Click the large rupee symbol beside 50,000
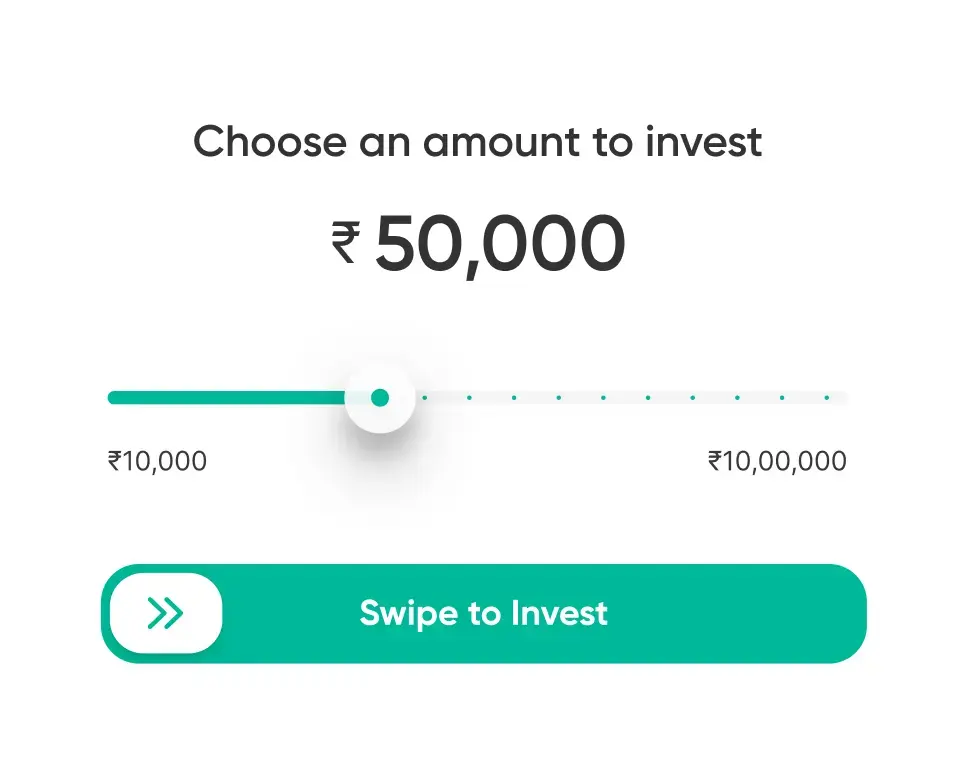 346,243
